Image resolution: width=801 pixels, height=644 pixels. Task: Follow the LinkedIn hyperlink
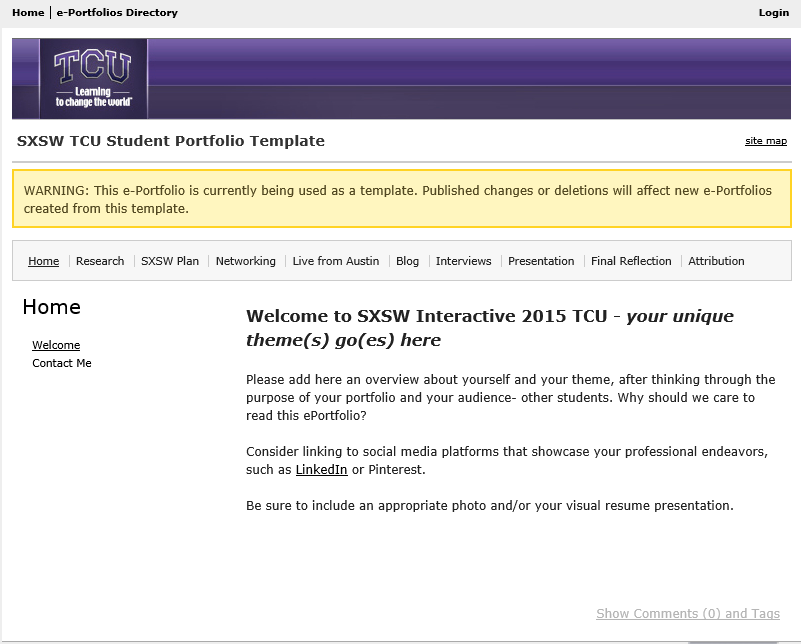coord(320,469)
